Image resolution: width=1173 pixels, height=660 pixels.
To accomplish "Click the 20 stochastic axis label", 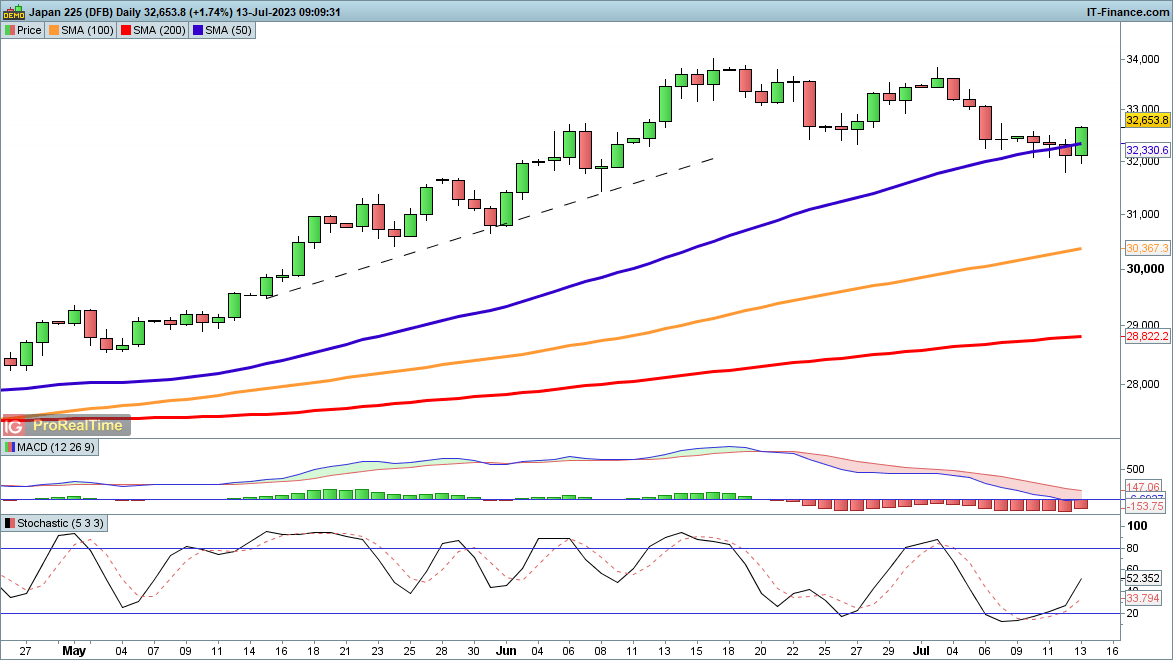I will pyautogui.click(x=1133, y=614).
